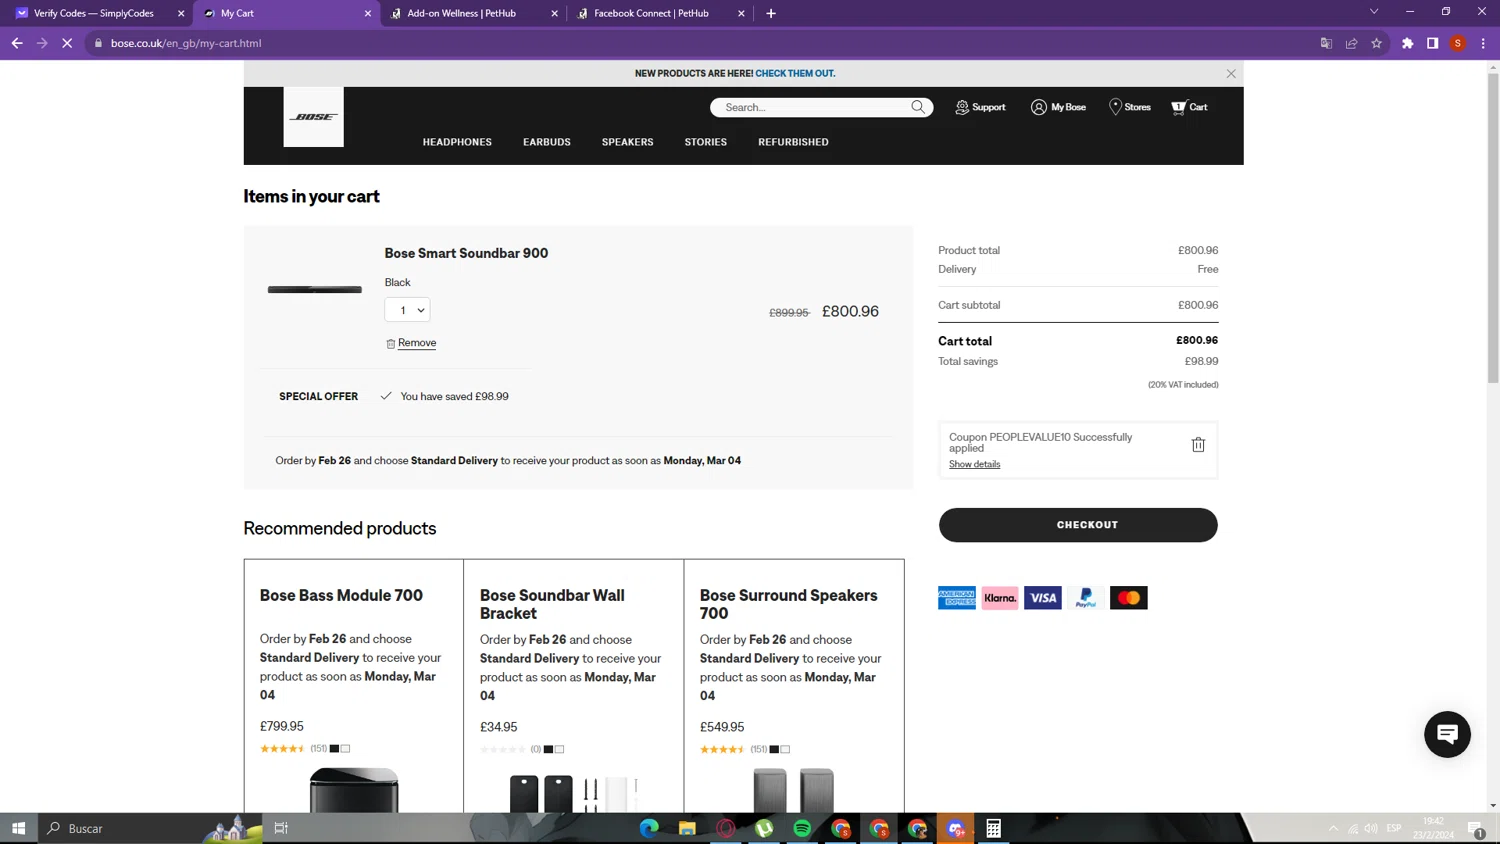
Task: Dismiss the new products banner
Action: (1231, 74)
